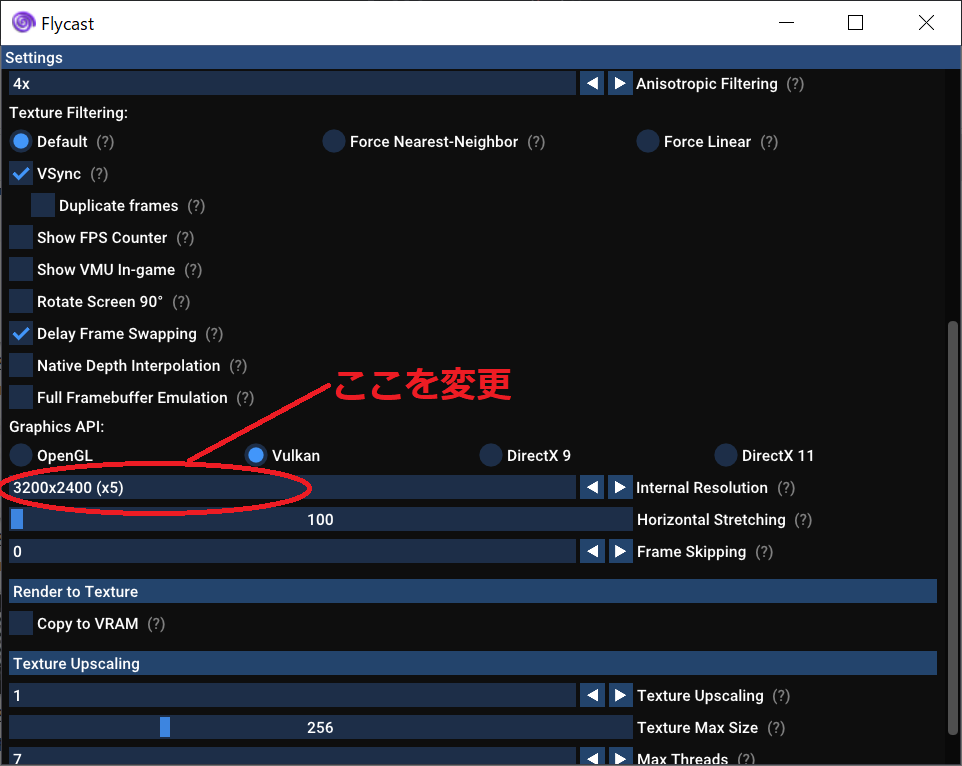The width and height of the screenshot is (962, 766).
Task: Show help for Duplicate frames
Action: click(x=196, y=205)
